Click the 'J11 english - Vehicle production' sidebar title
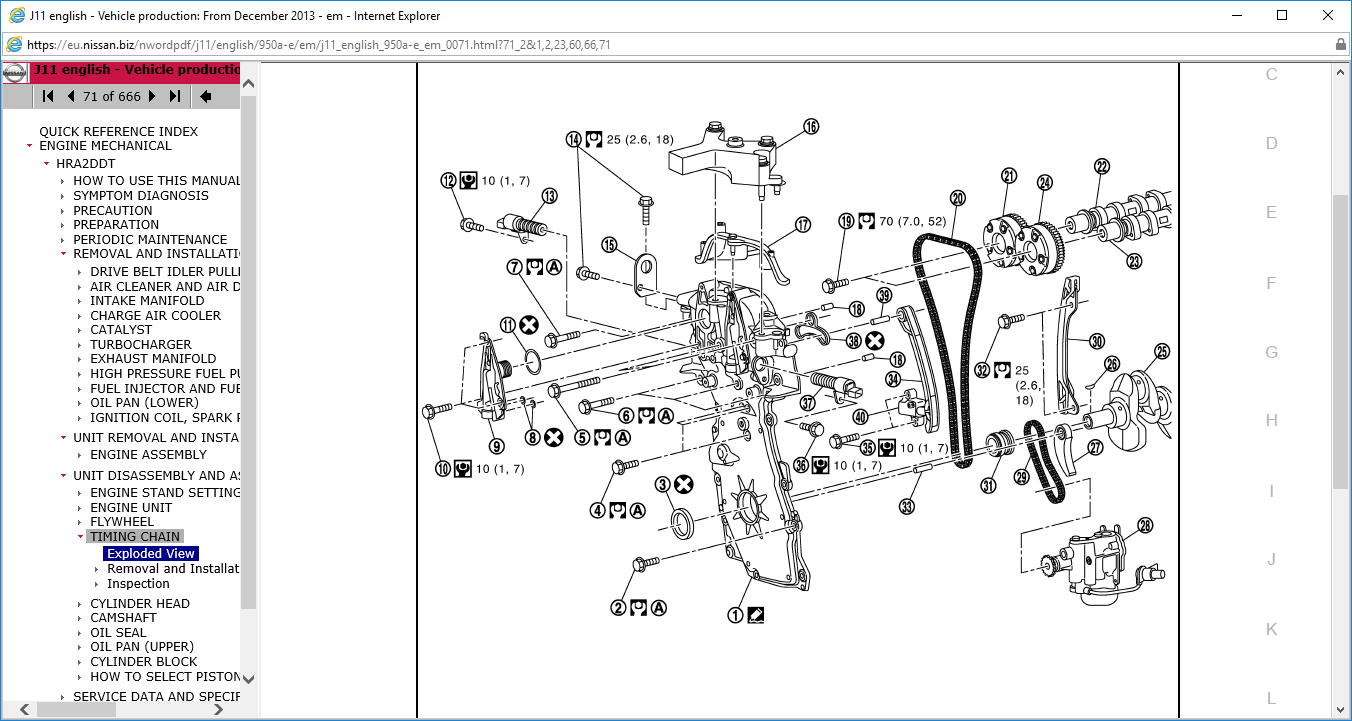 coord(136,70)
